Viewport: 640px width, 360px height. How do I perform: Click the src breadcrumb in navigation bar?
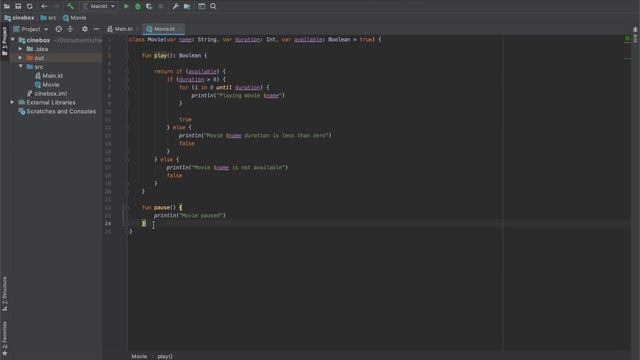point(48,18)
